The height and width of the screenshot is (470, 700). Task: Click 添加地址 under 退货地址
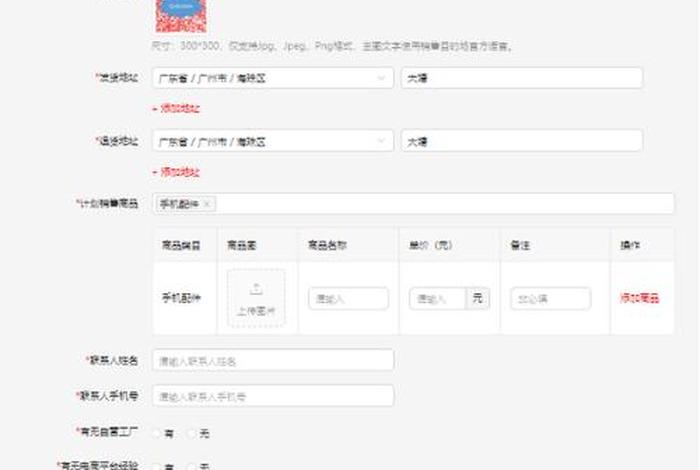(176, 172)
